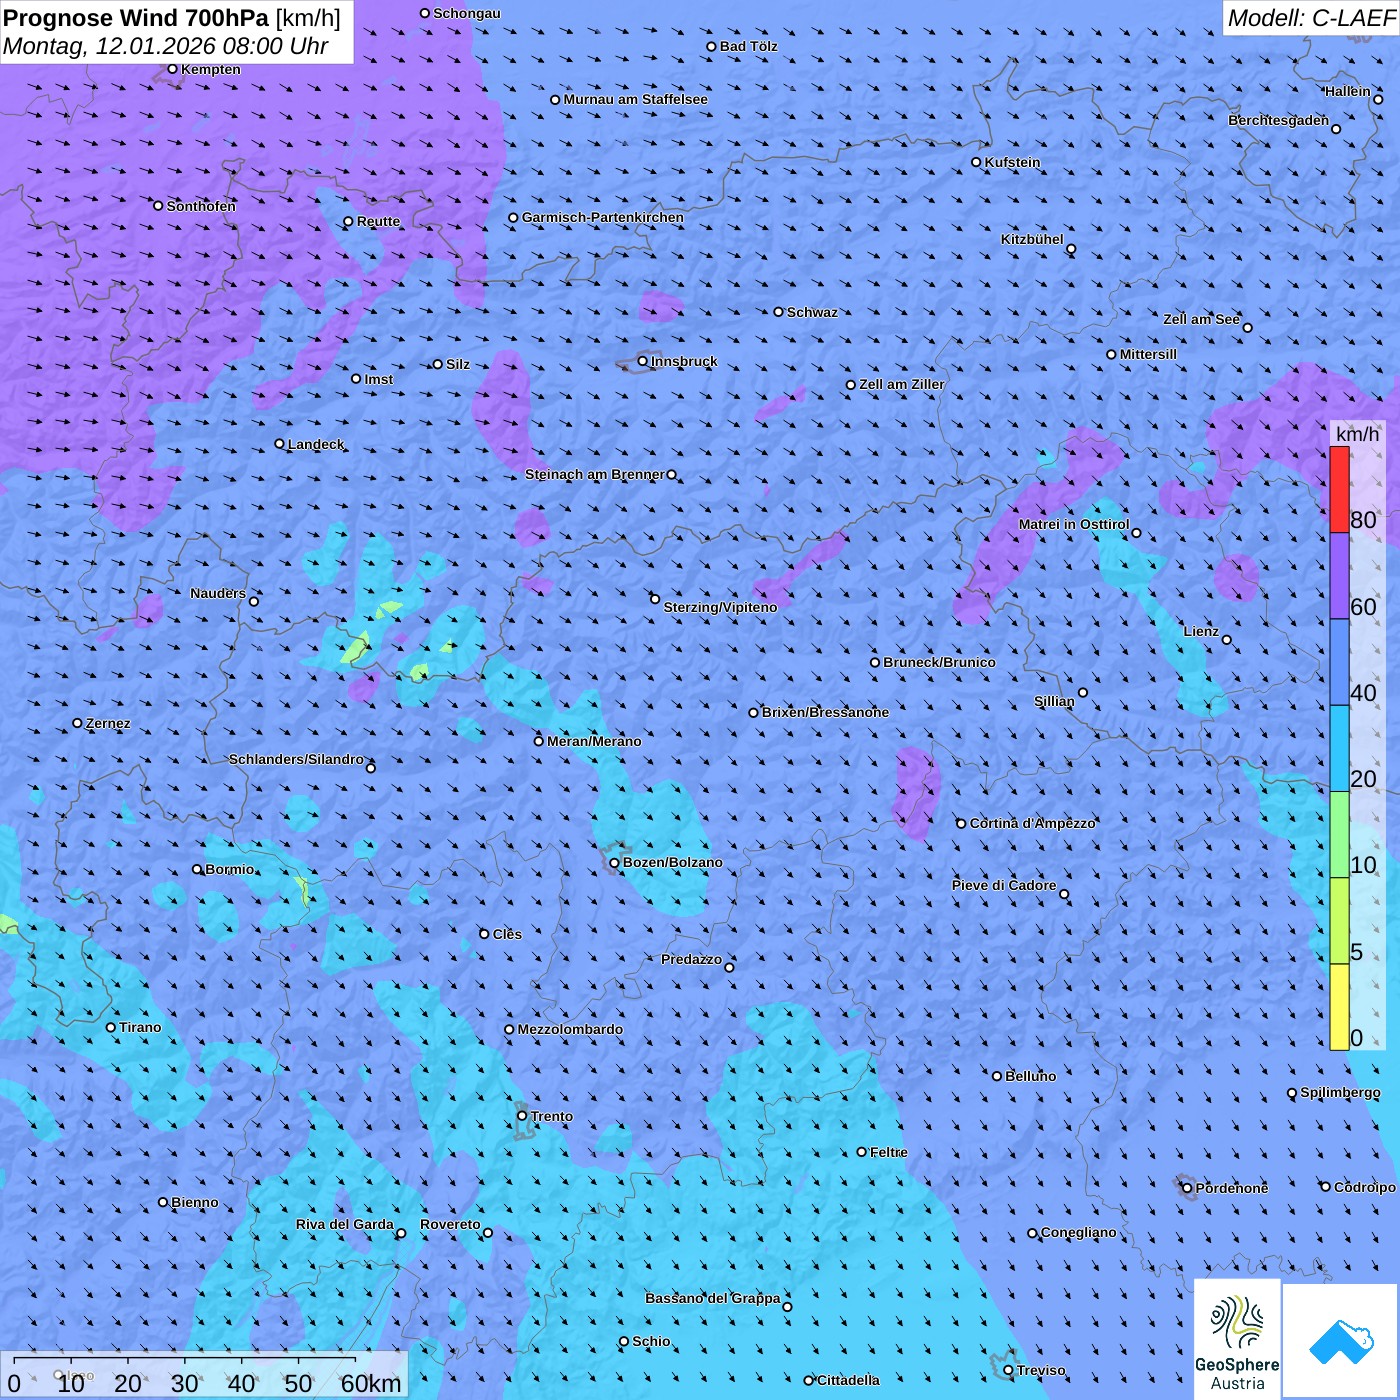Screen dimensions: 1400x1400
Task: Click the 'Brixen/Bressanone' label
Action: tap(825, 712)
